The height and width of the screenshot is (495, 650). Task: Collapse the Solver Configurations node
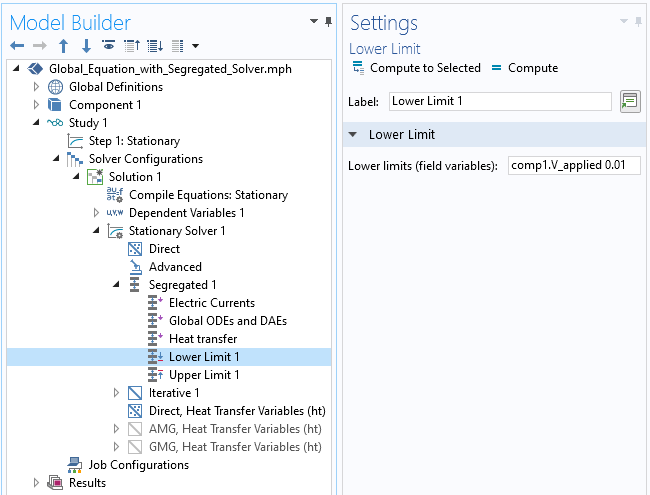coord(56,158)
